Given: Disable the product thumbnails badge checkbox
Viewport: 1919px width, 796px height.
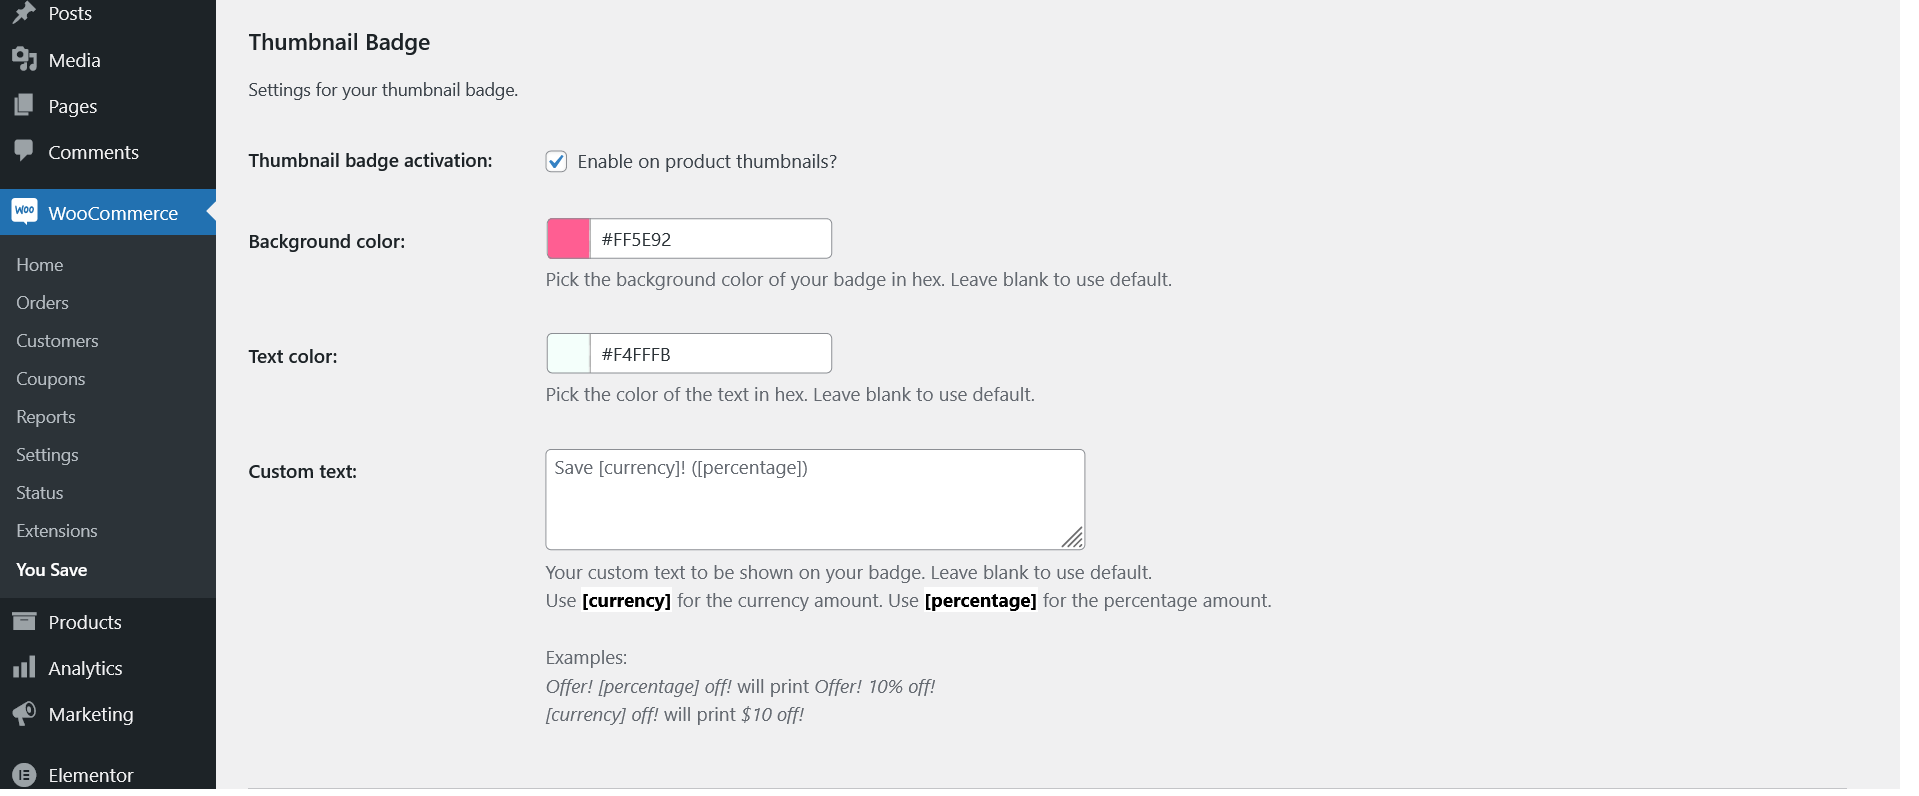Looking at the screenshot, I should tap(557, 162).
